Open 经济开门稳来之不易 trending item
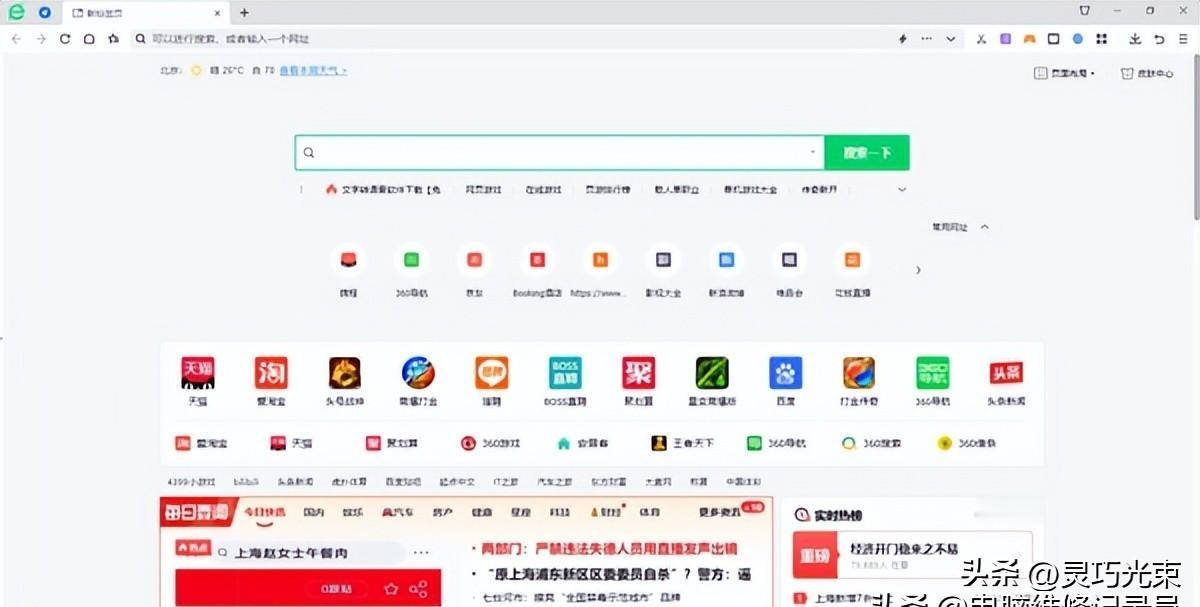The image size is (1200, 607). coord(904,549)
